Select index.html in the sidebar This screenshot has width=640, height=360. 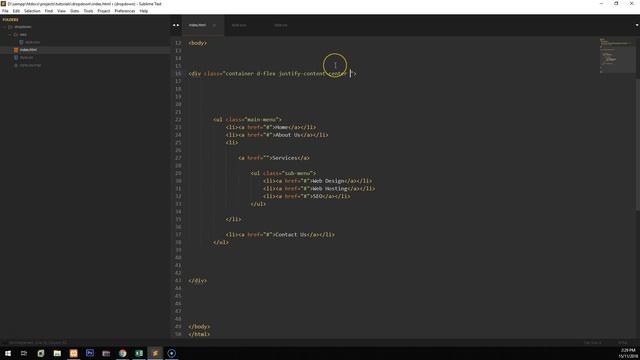coord(28,50)
